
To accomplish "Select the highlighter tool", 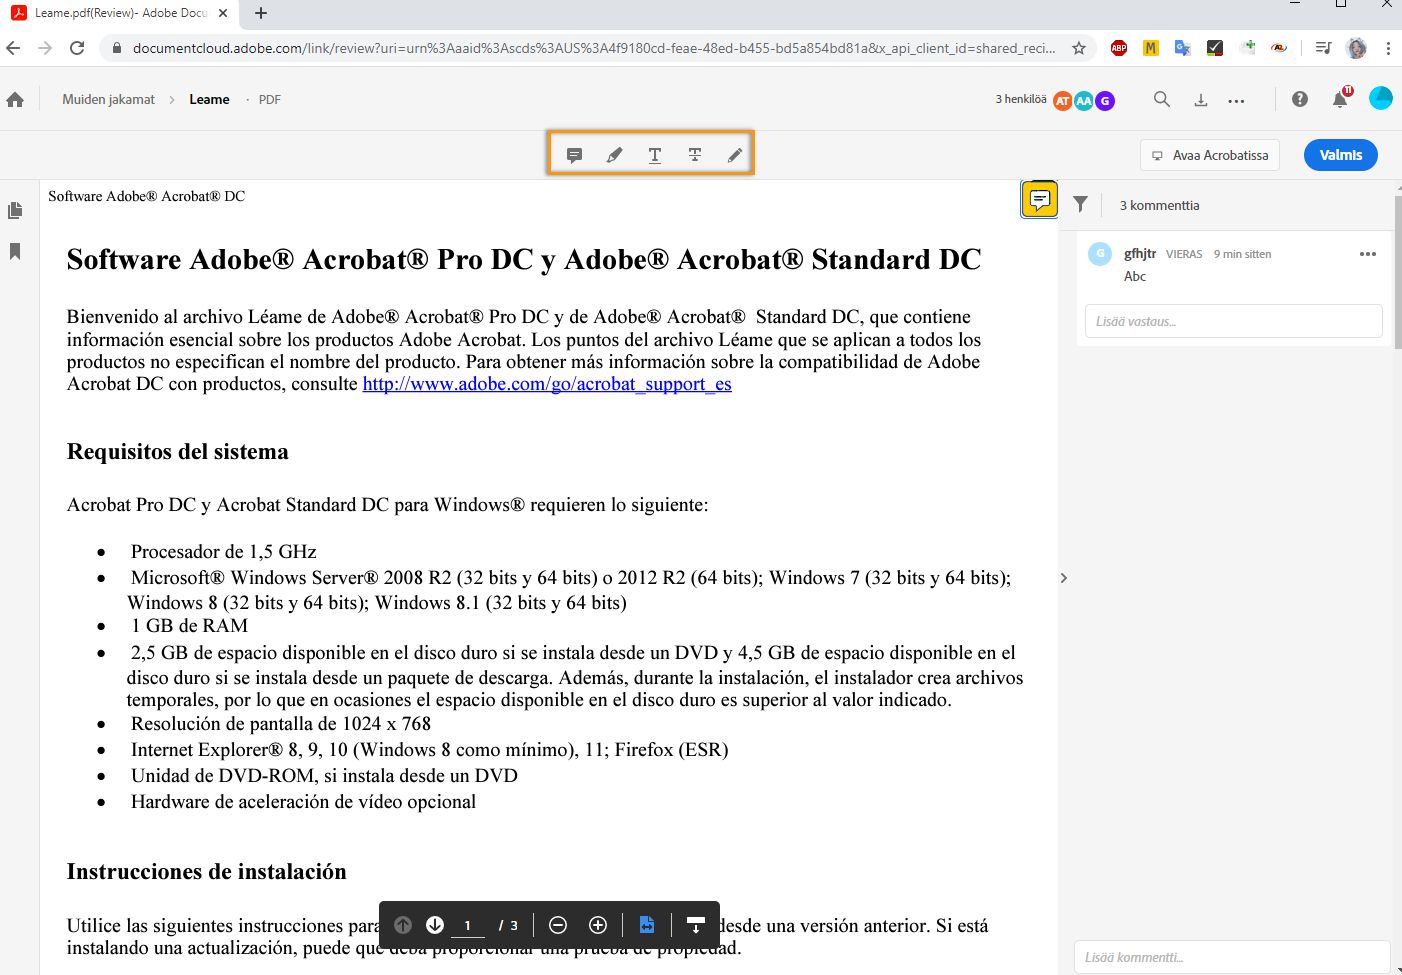I will (x=614, y=155).
